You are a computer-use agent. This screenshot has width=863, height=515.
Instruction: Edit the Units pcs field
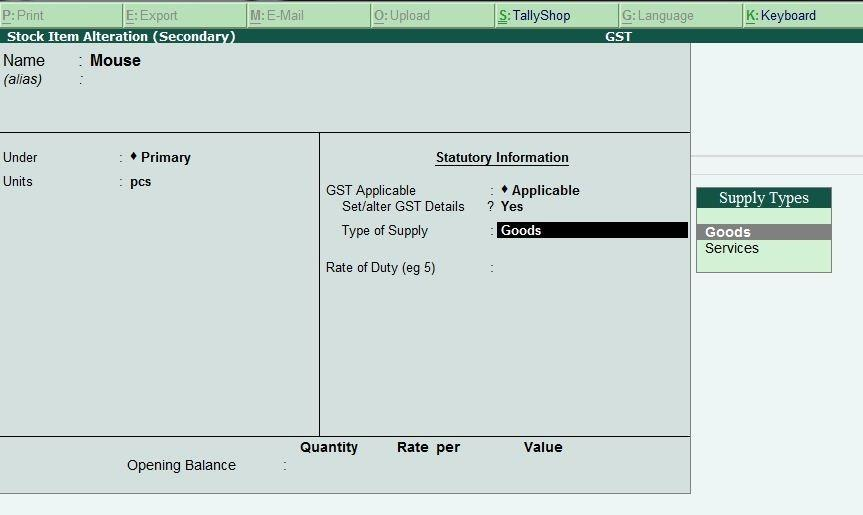click(141, 182)
